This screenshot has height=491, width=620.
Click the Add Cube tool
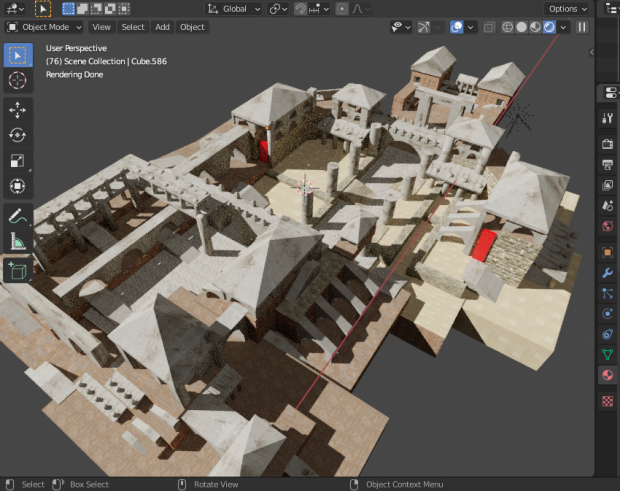pos(18,270)
